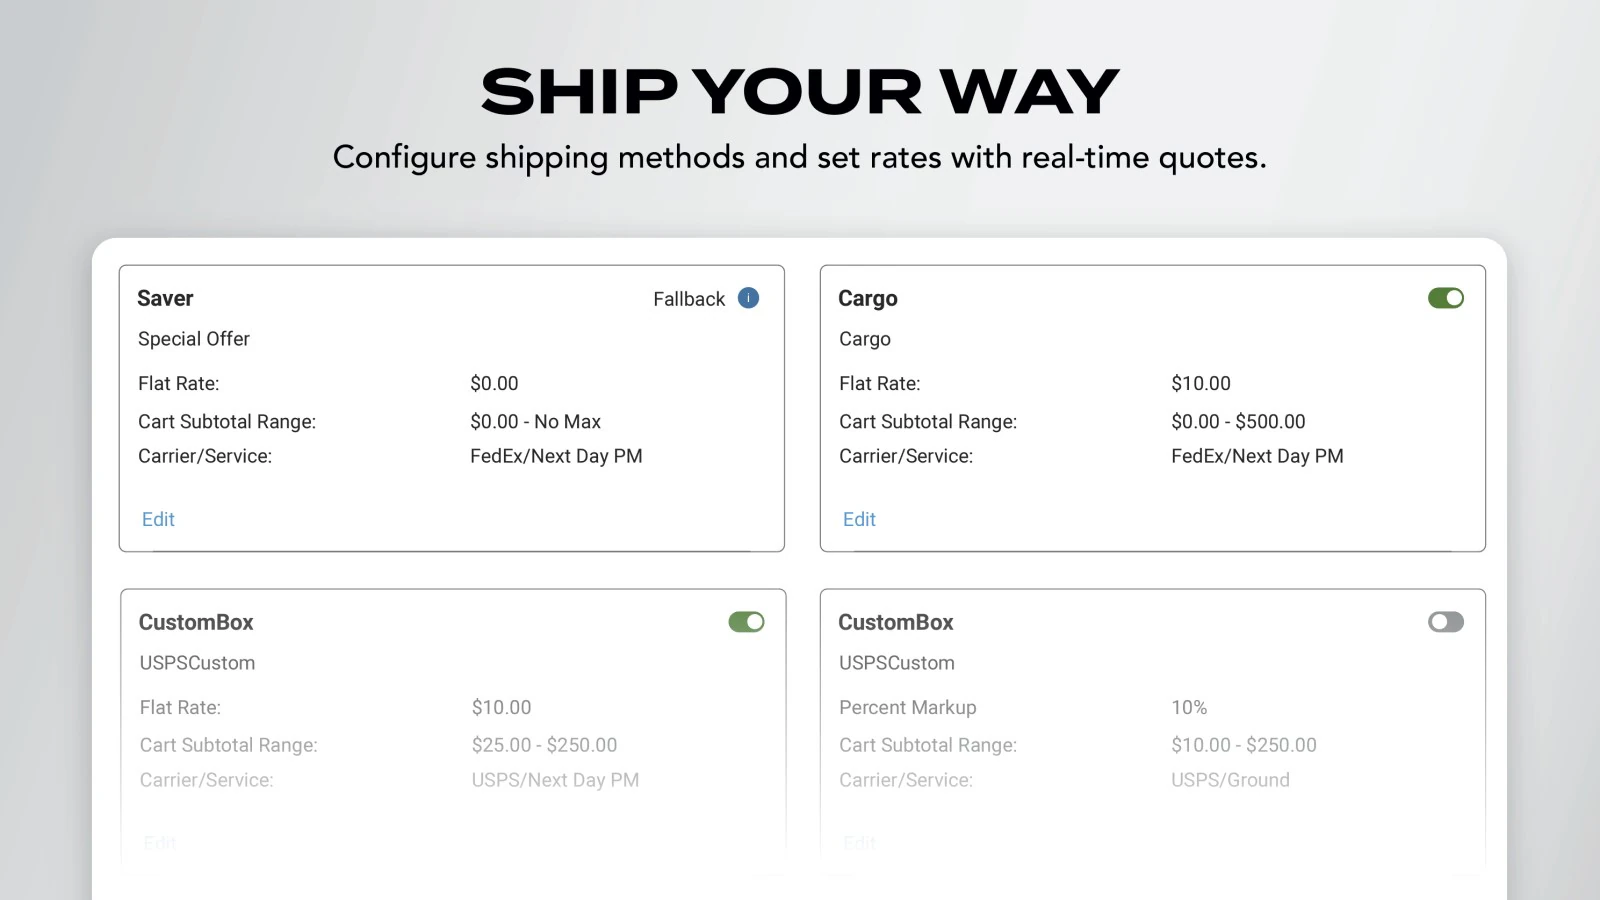
Task: Click Edit on the Cargo card
Action: tap(858, 519)
